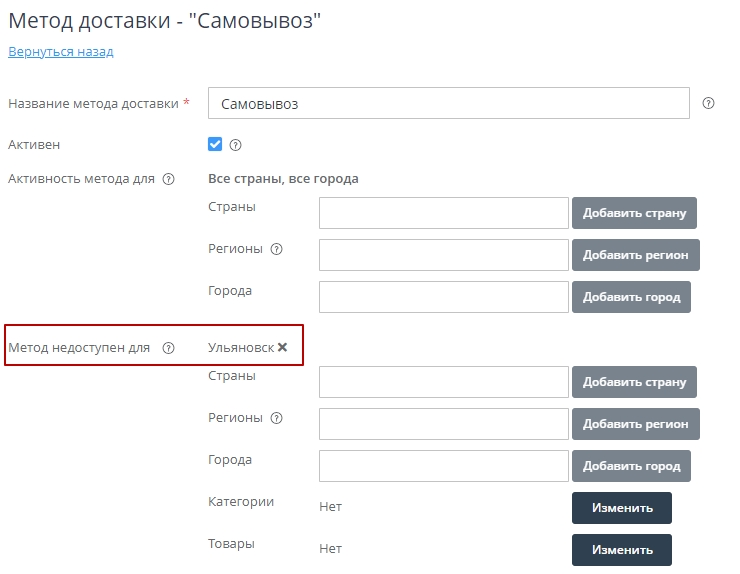Click help icon beside Активность метода для
This screenshot has width=740, height=574.
point(168,179)
